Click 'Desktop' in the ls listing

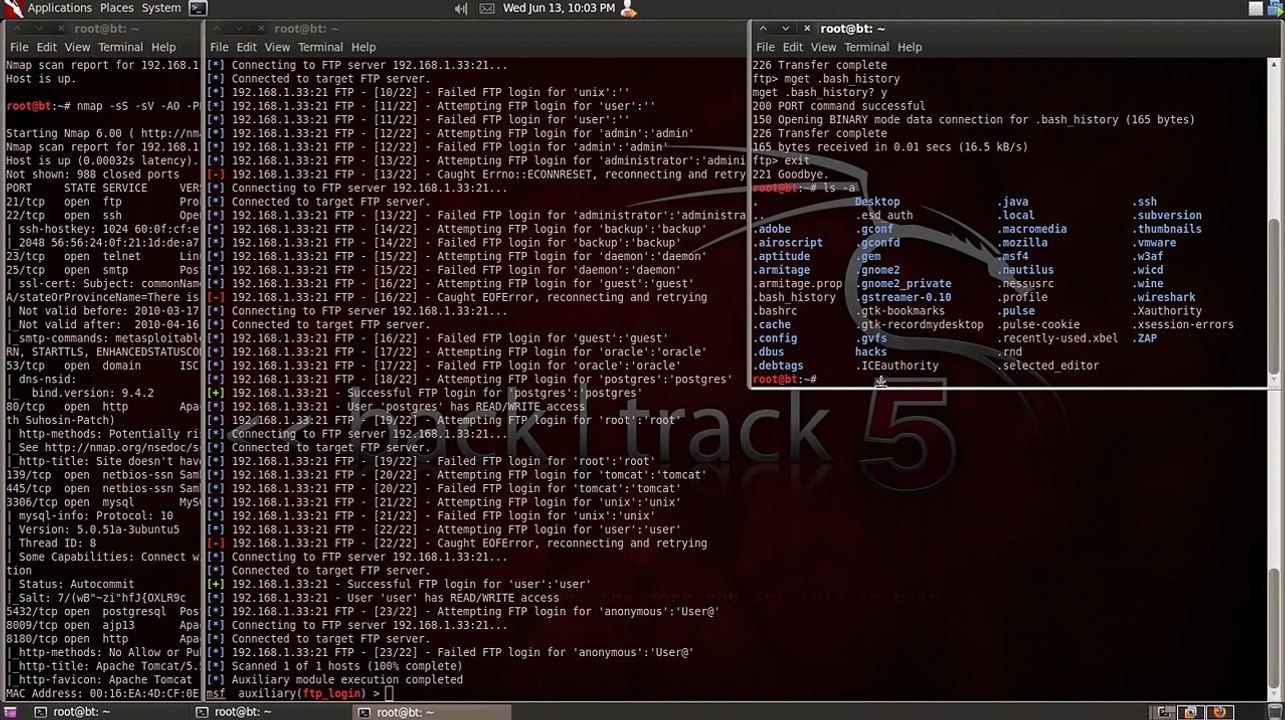tap(877, 202)
